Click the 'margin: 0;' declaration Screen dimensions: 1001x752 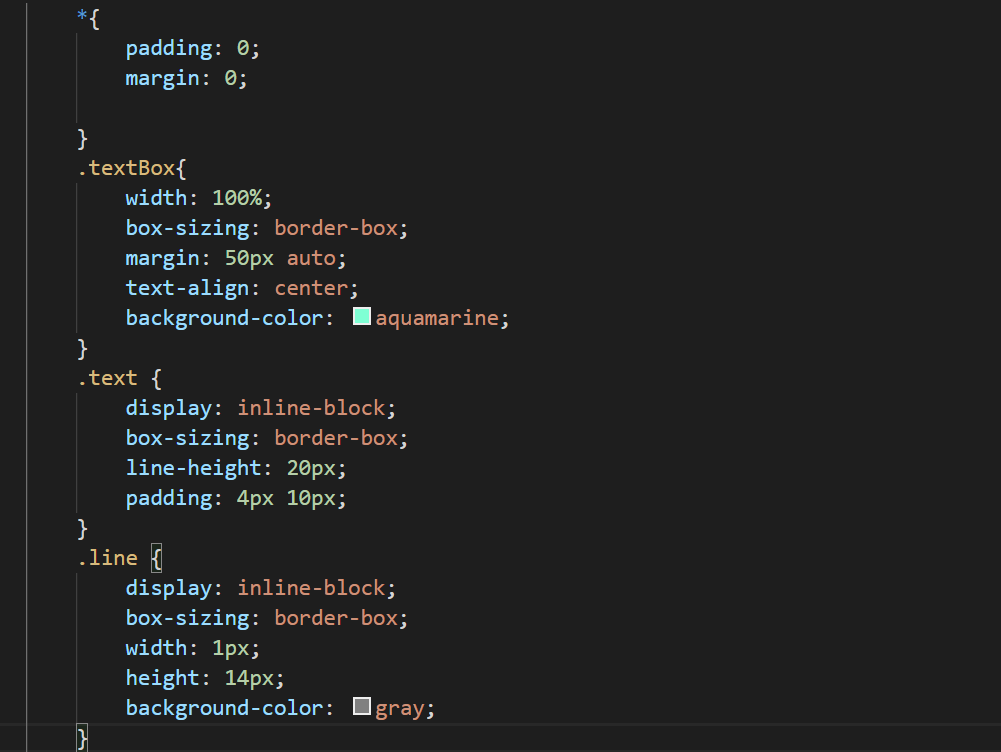(186, 79)
